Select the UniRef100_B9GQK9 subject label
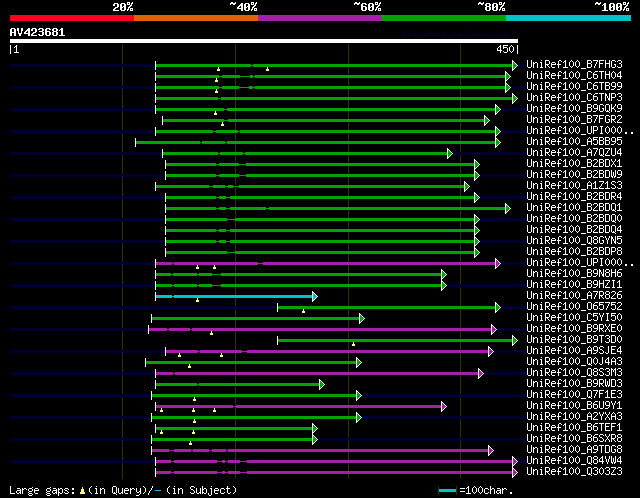The width and height of the screenshot is (640, 498). coord(574,108)
